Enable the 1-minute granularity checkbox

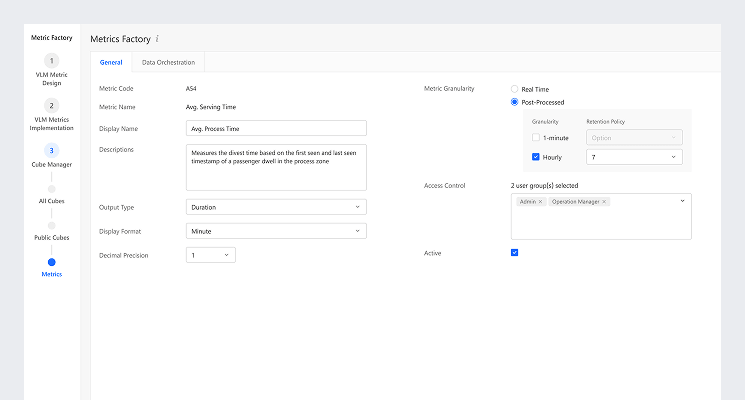[536, 137]
